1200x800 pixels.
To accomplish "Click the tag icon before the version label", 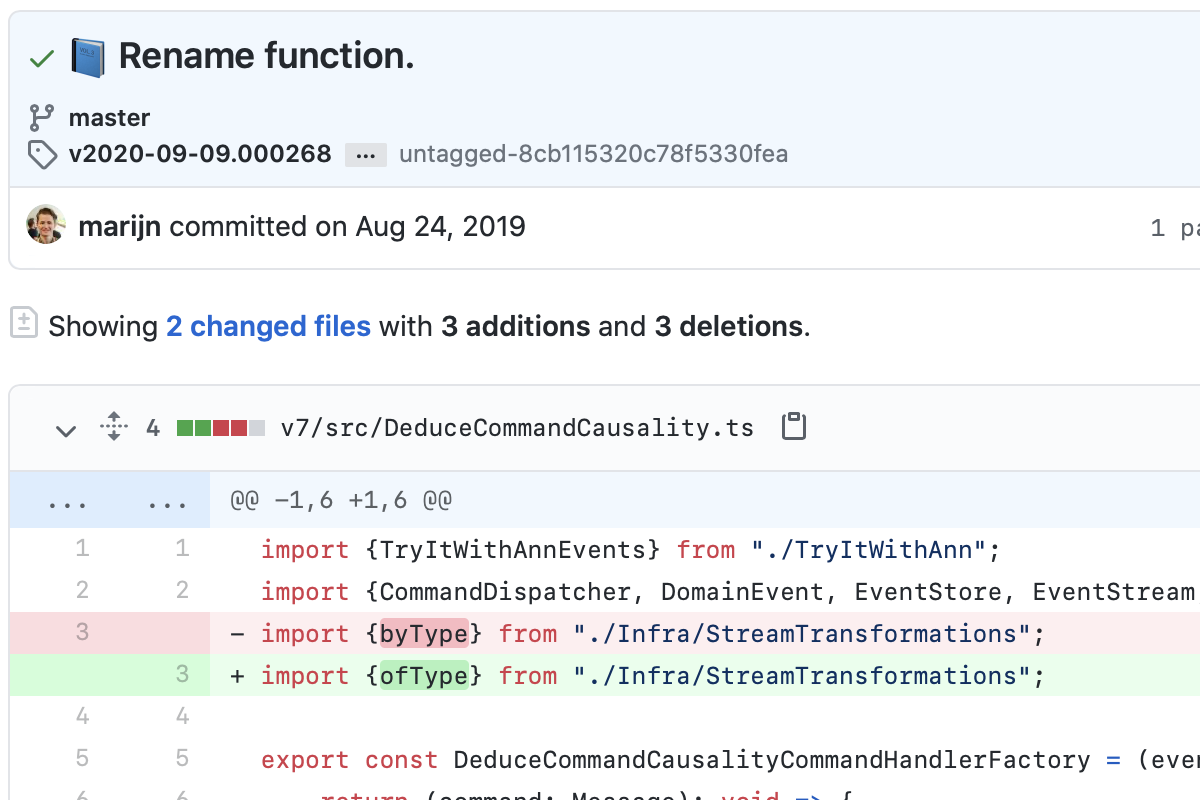I will click(41, 155).
